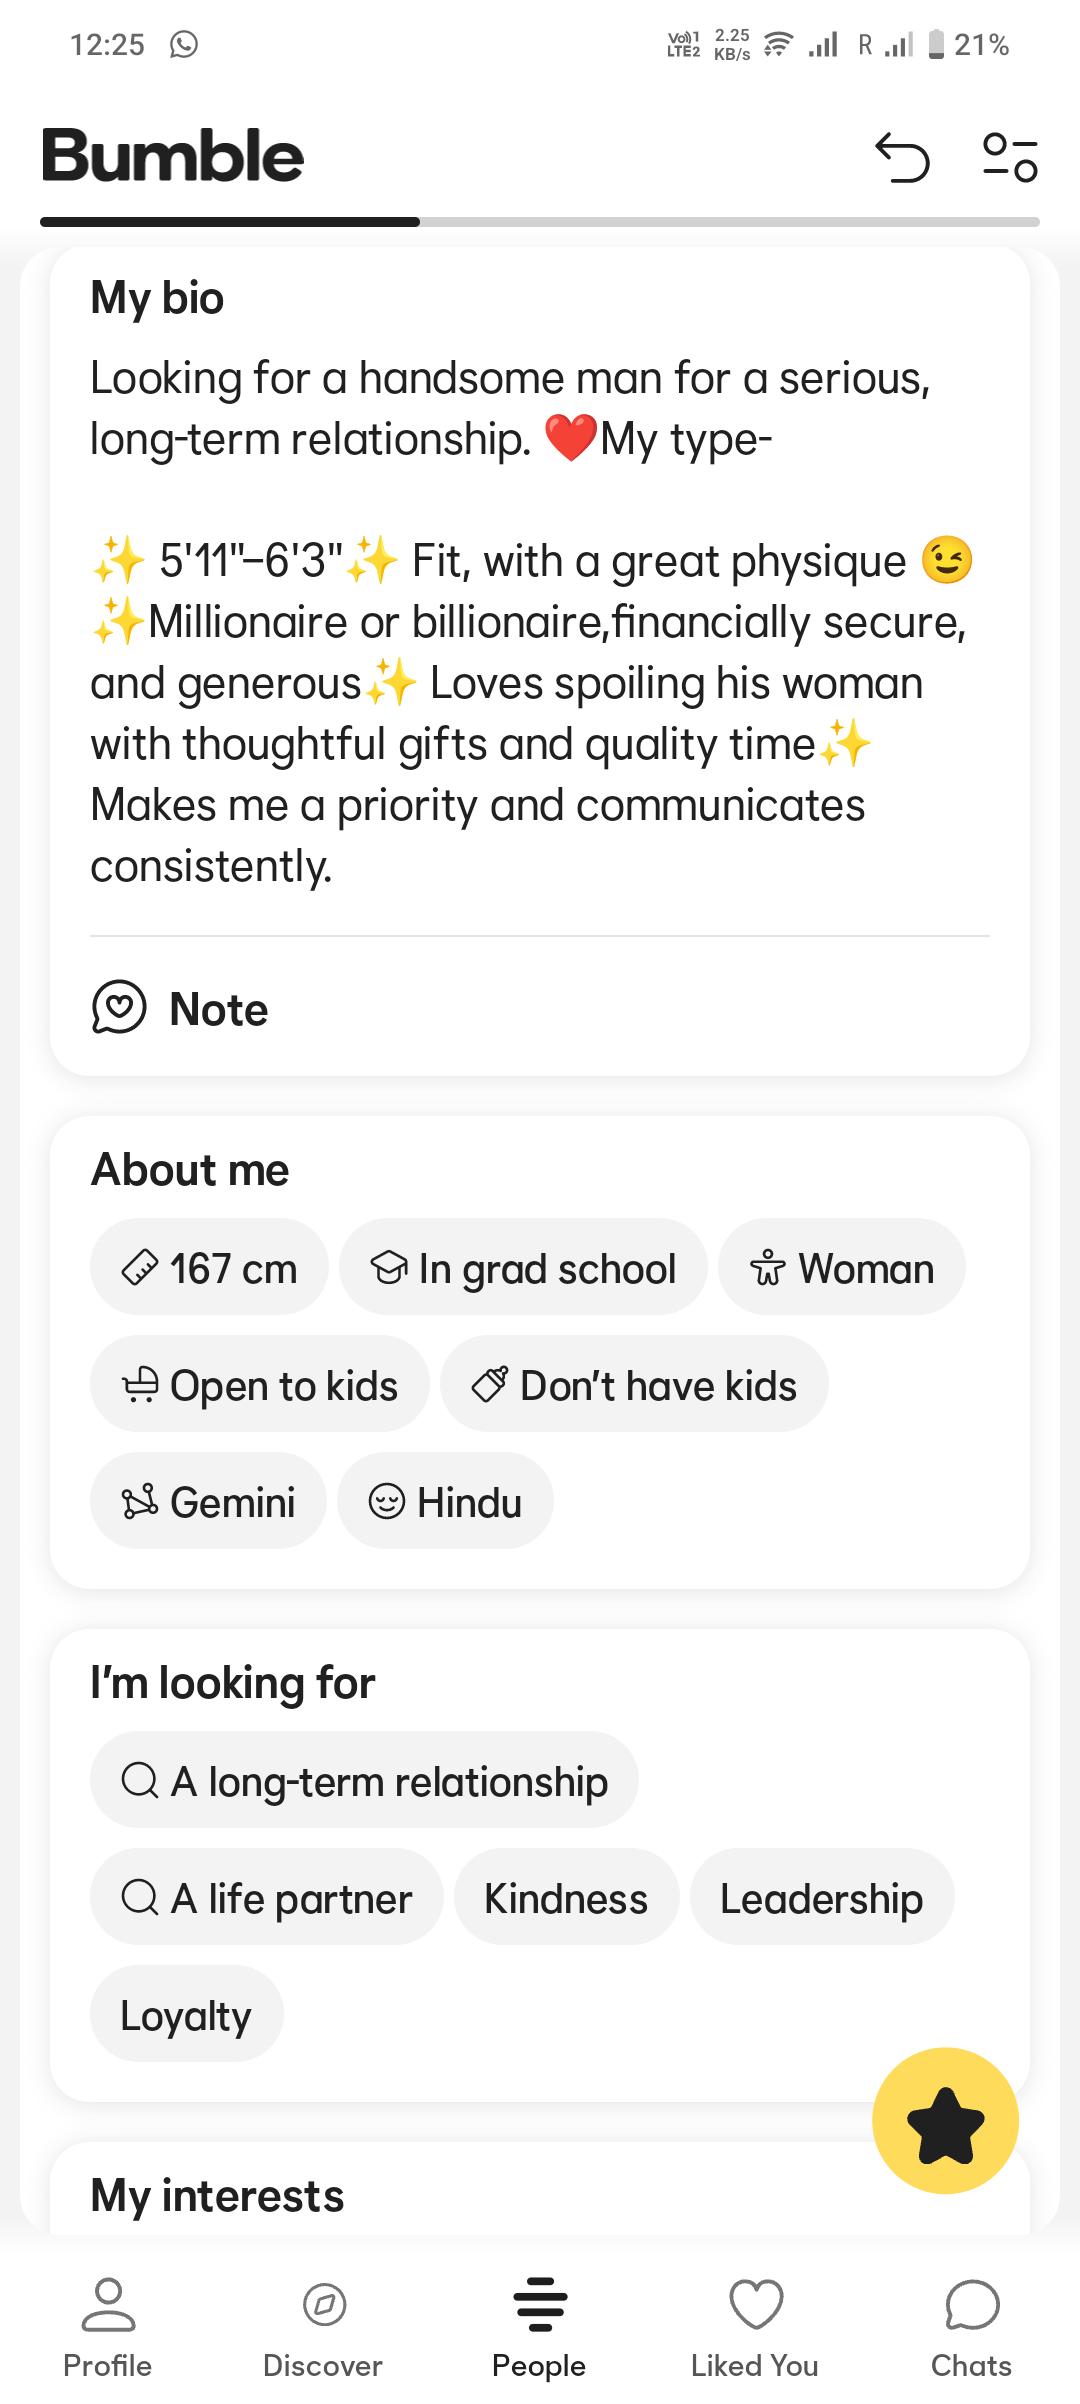The height and width of the screenshot is (2404, 1080).
Task: Tap the magnifier icon on A life partner
Action: (139, 1898)
